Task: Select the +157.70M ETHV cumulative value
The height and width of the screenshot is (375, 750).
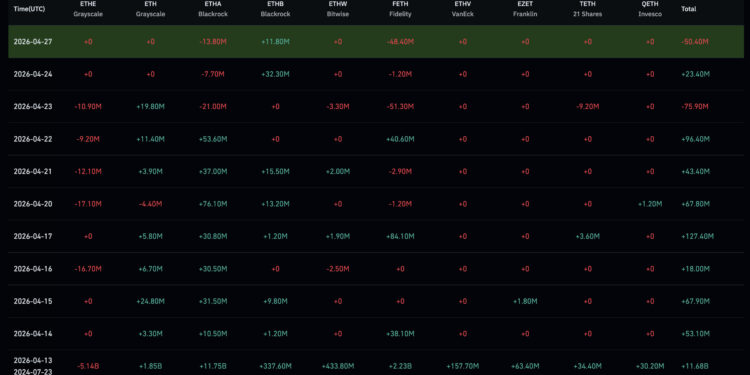Action: point(463,366)
